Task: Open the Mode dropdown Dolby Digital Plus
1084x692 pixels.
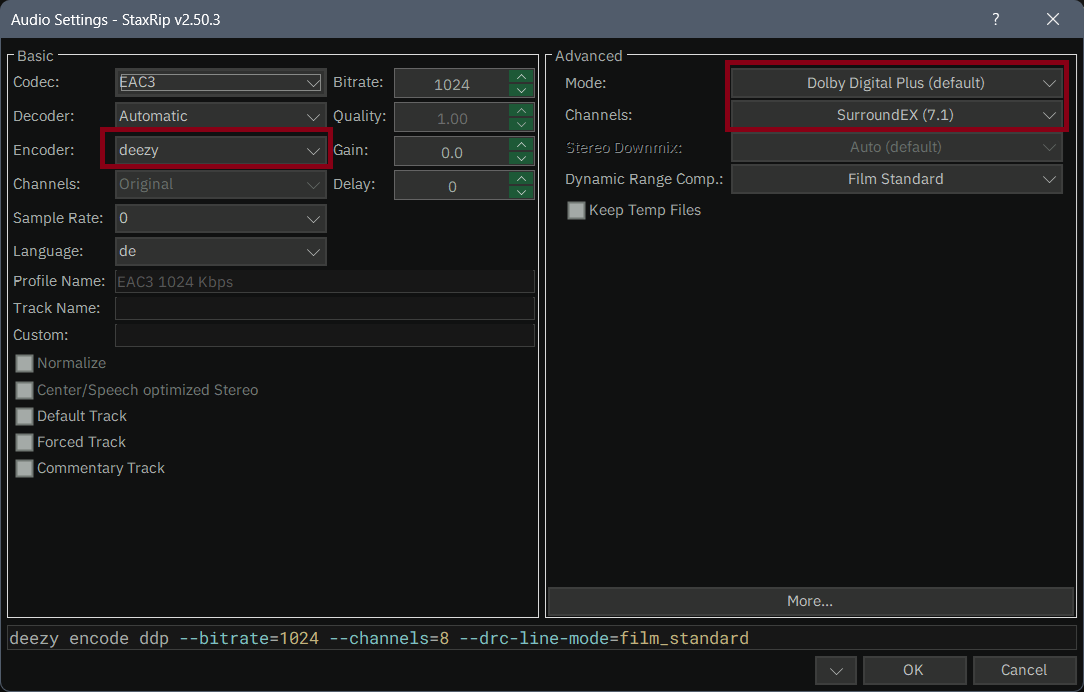Action: [896, 83]
